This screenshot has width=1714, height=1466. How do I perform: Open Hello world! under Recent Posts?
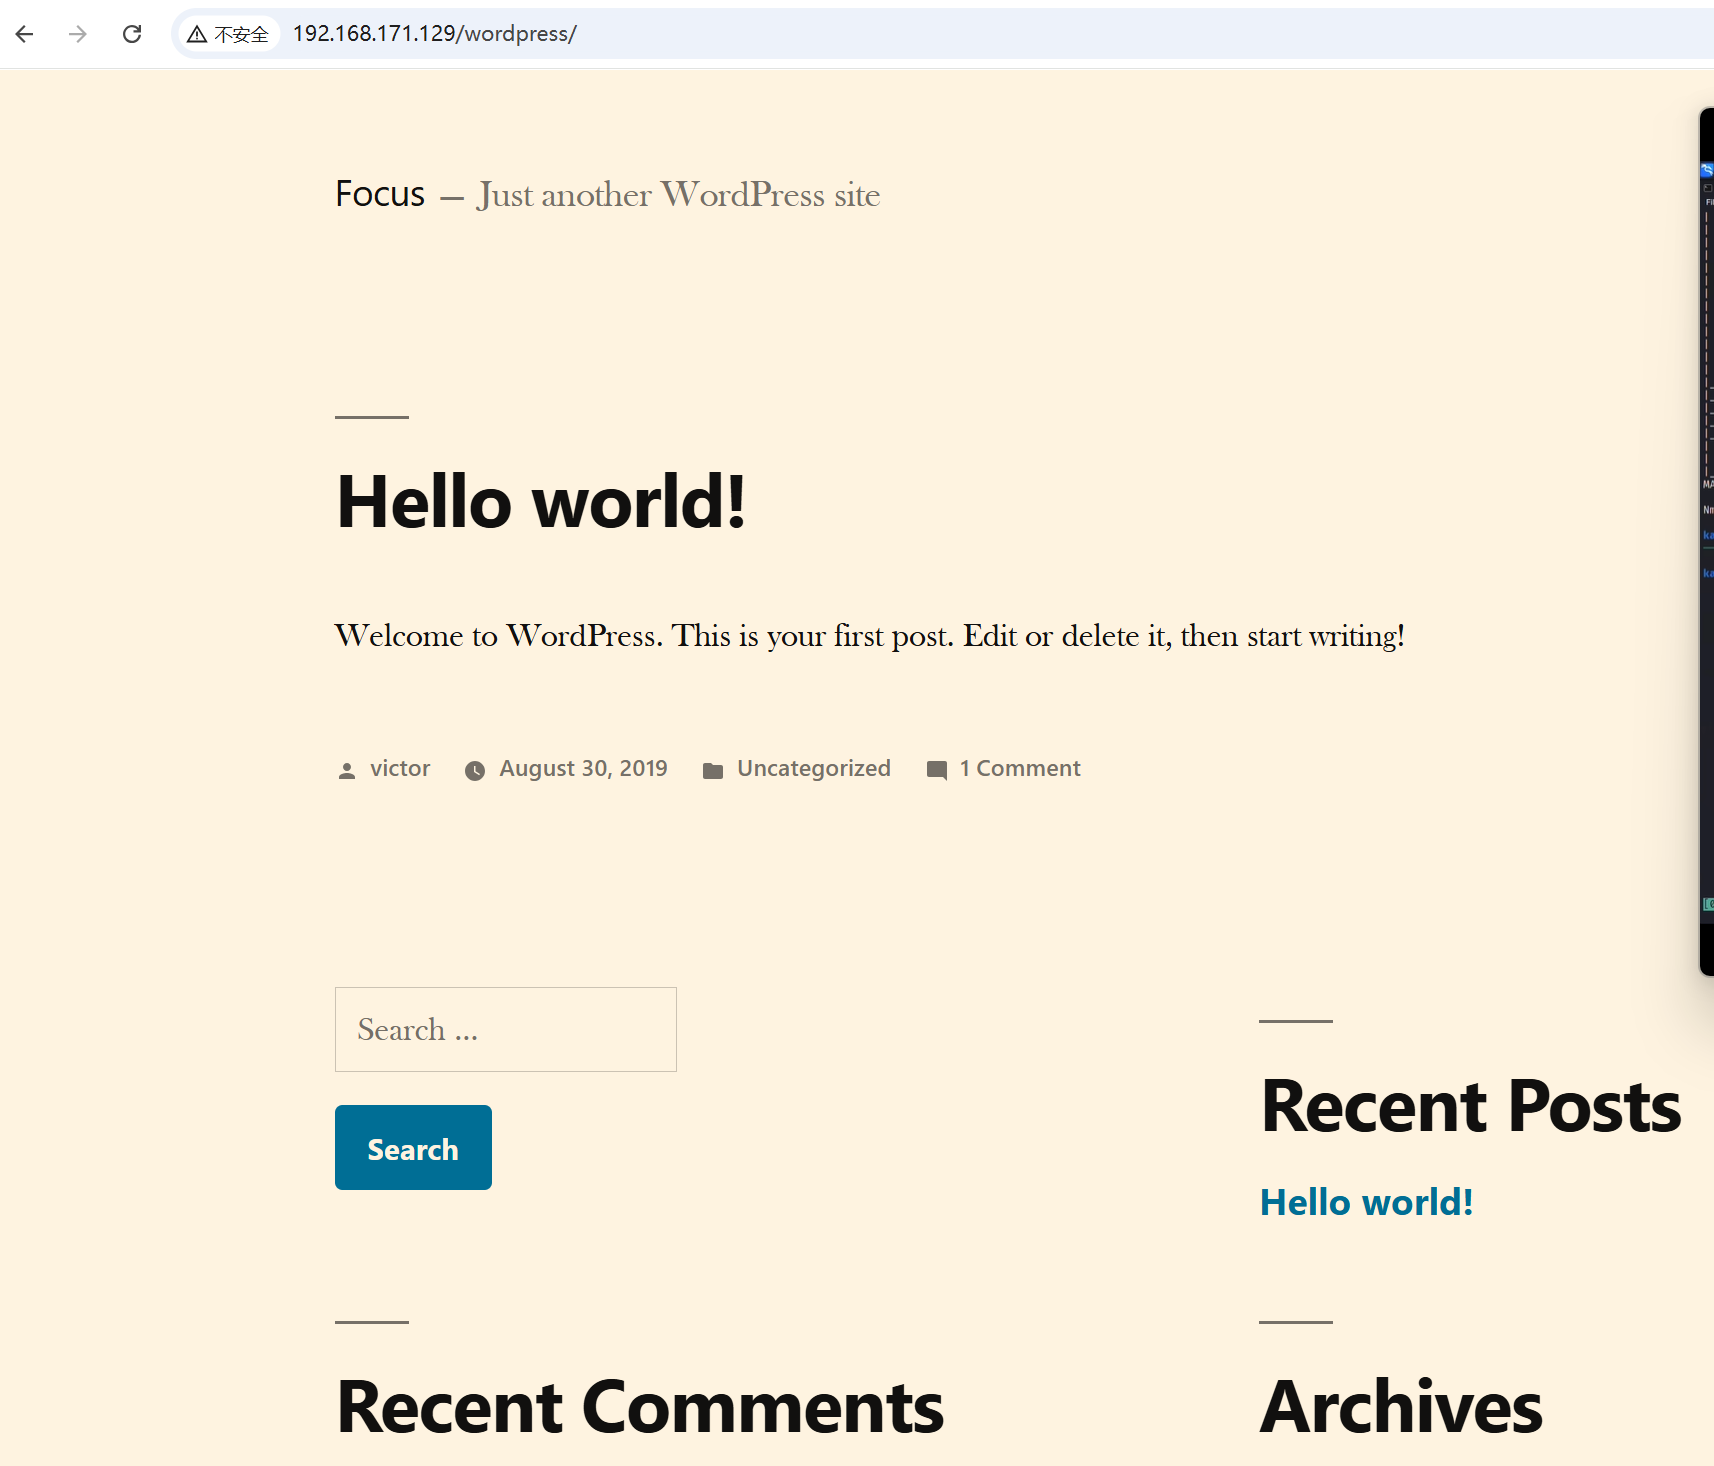pyautogui.click(x=1366, y=1202)
